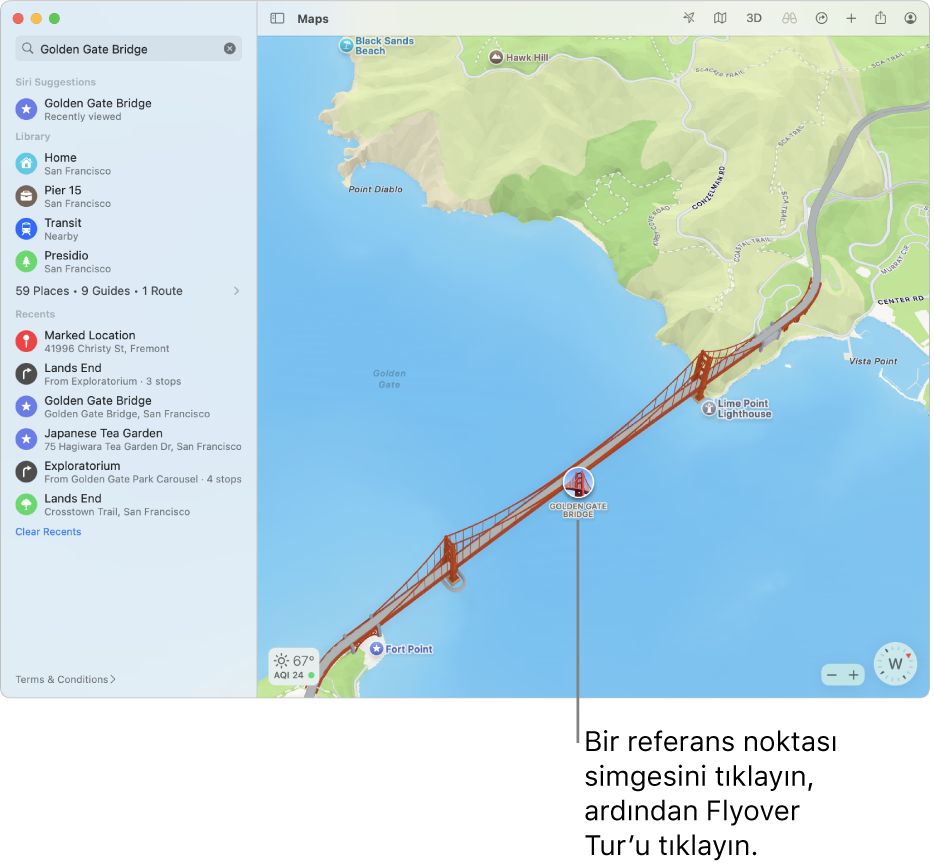This screenshot has width=934, height=867.
Task: Click the Transit train icon
Action: click(x=26, y=229)
